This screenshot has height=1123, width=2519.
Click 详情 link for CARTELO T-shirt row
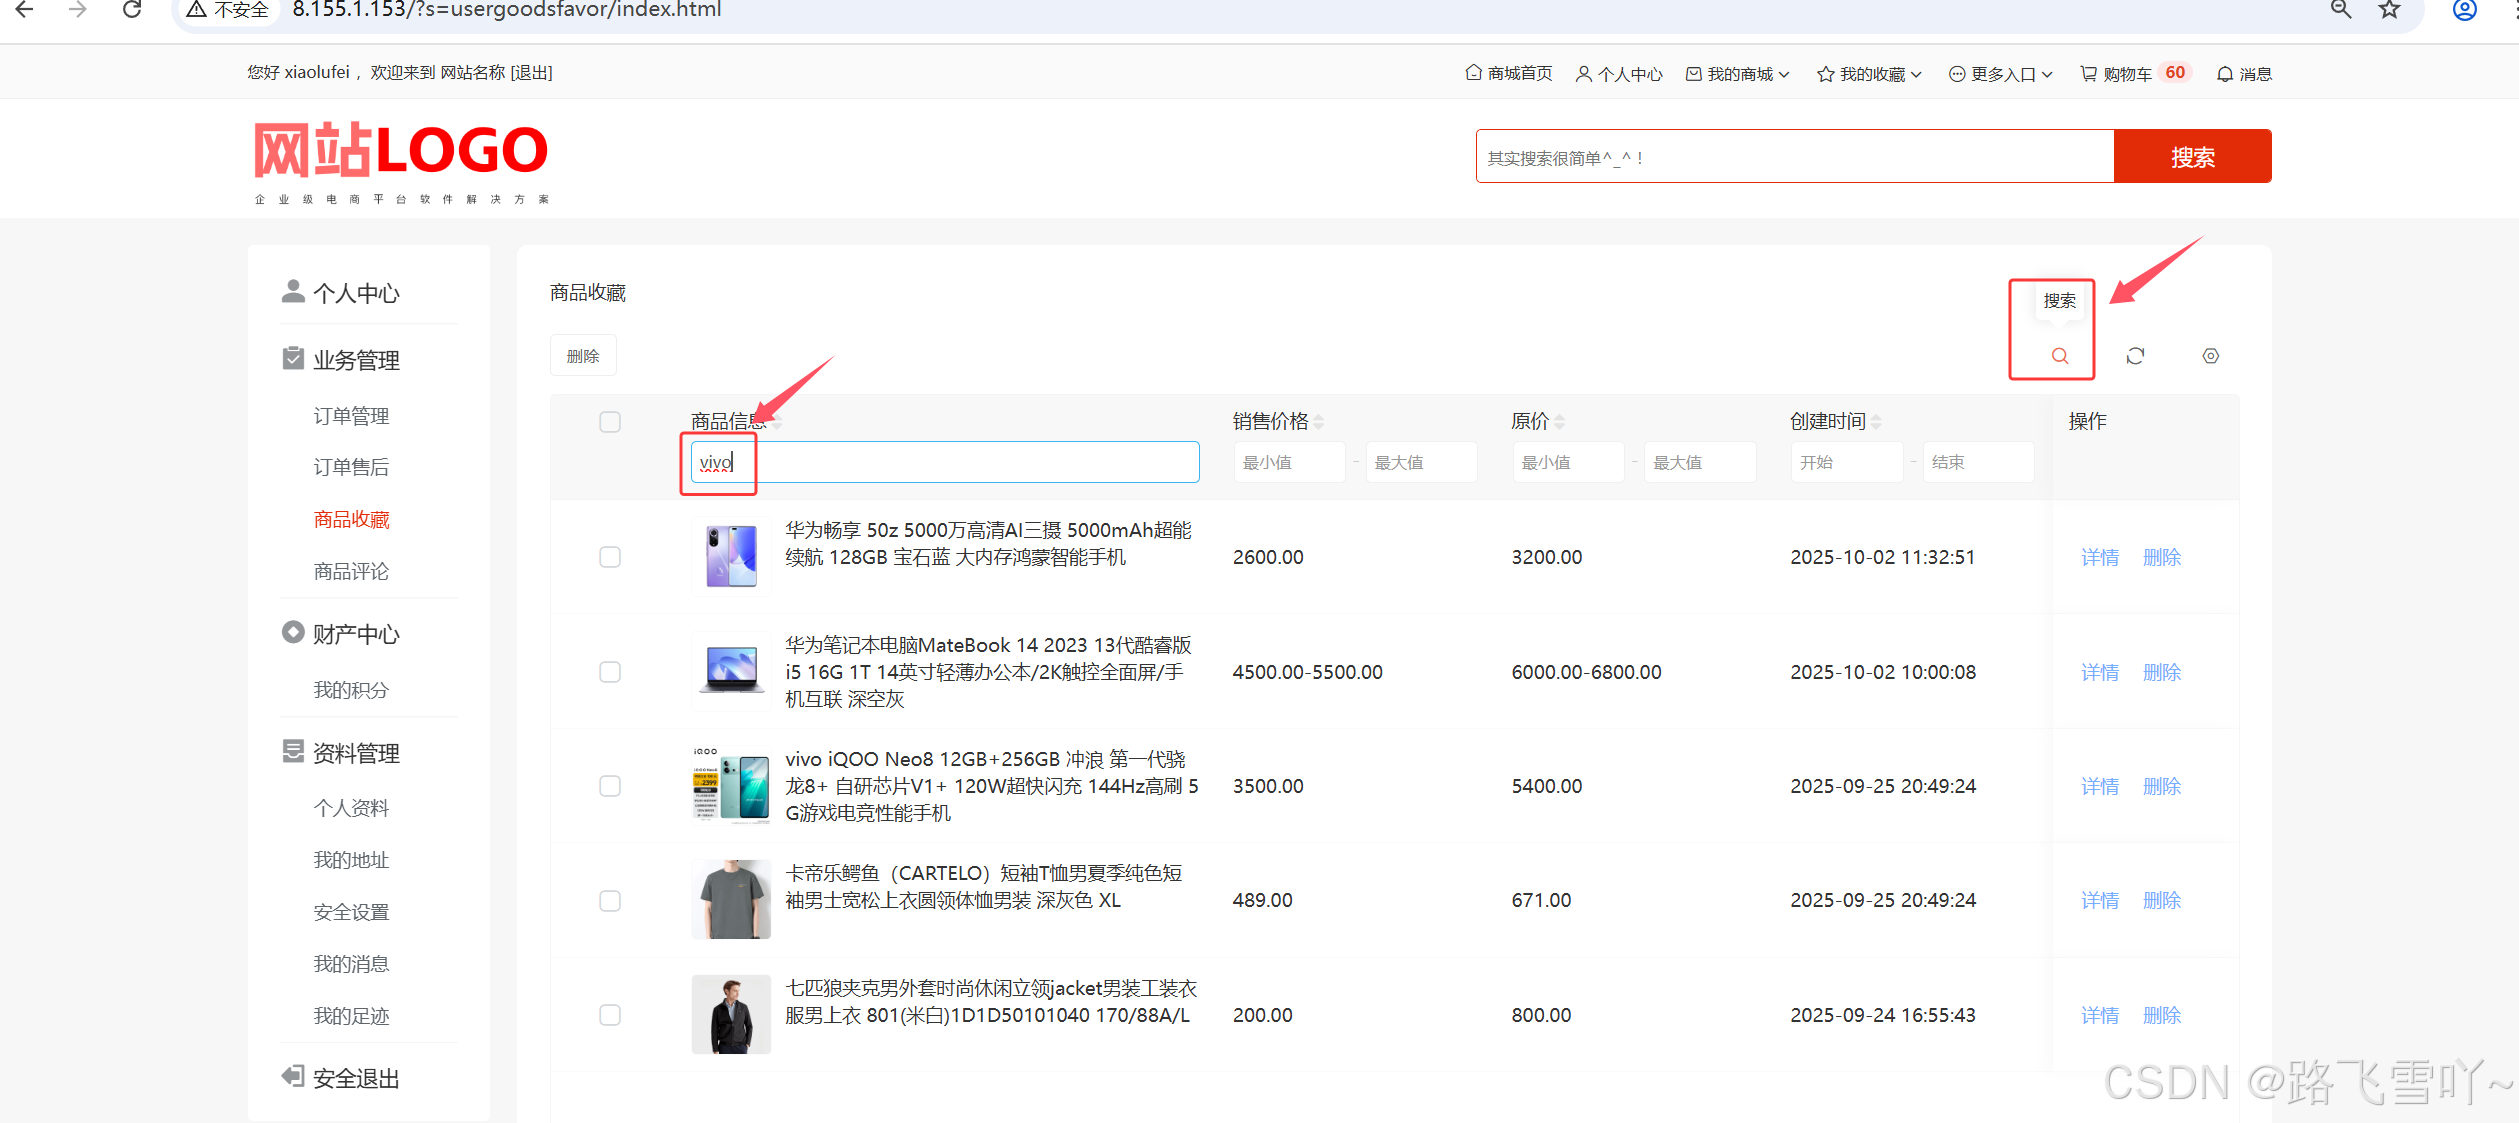[x=2099, y=900]
